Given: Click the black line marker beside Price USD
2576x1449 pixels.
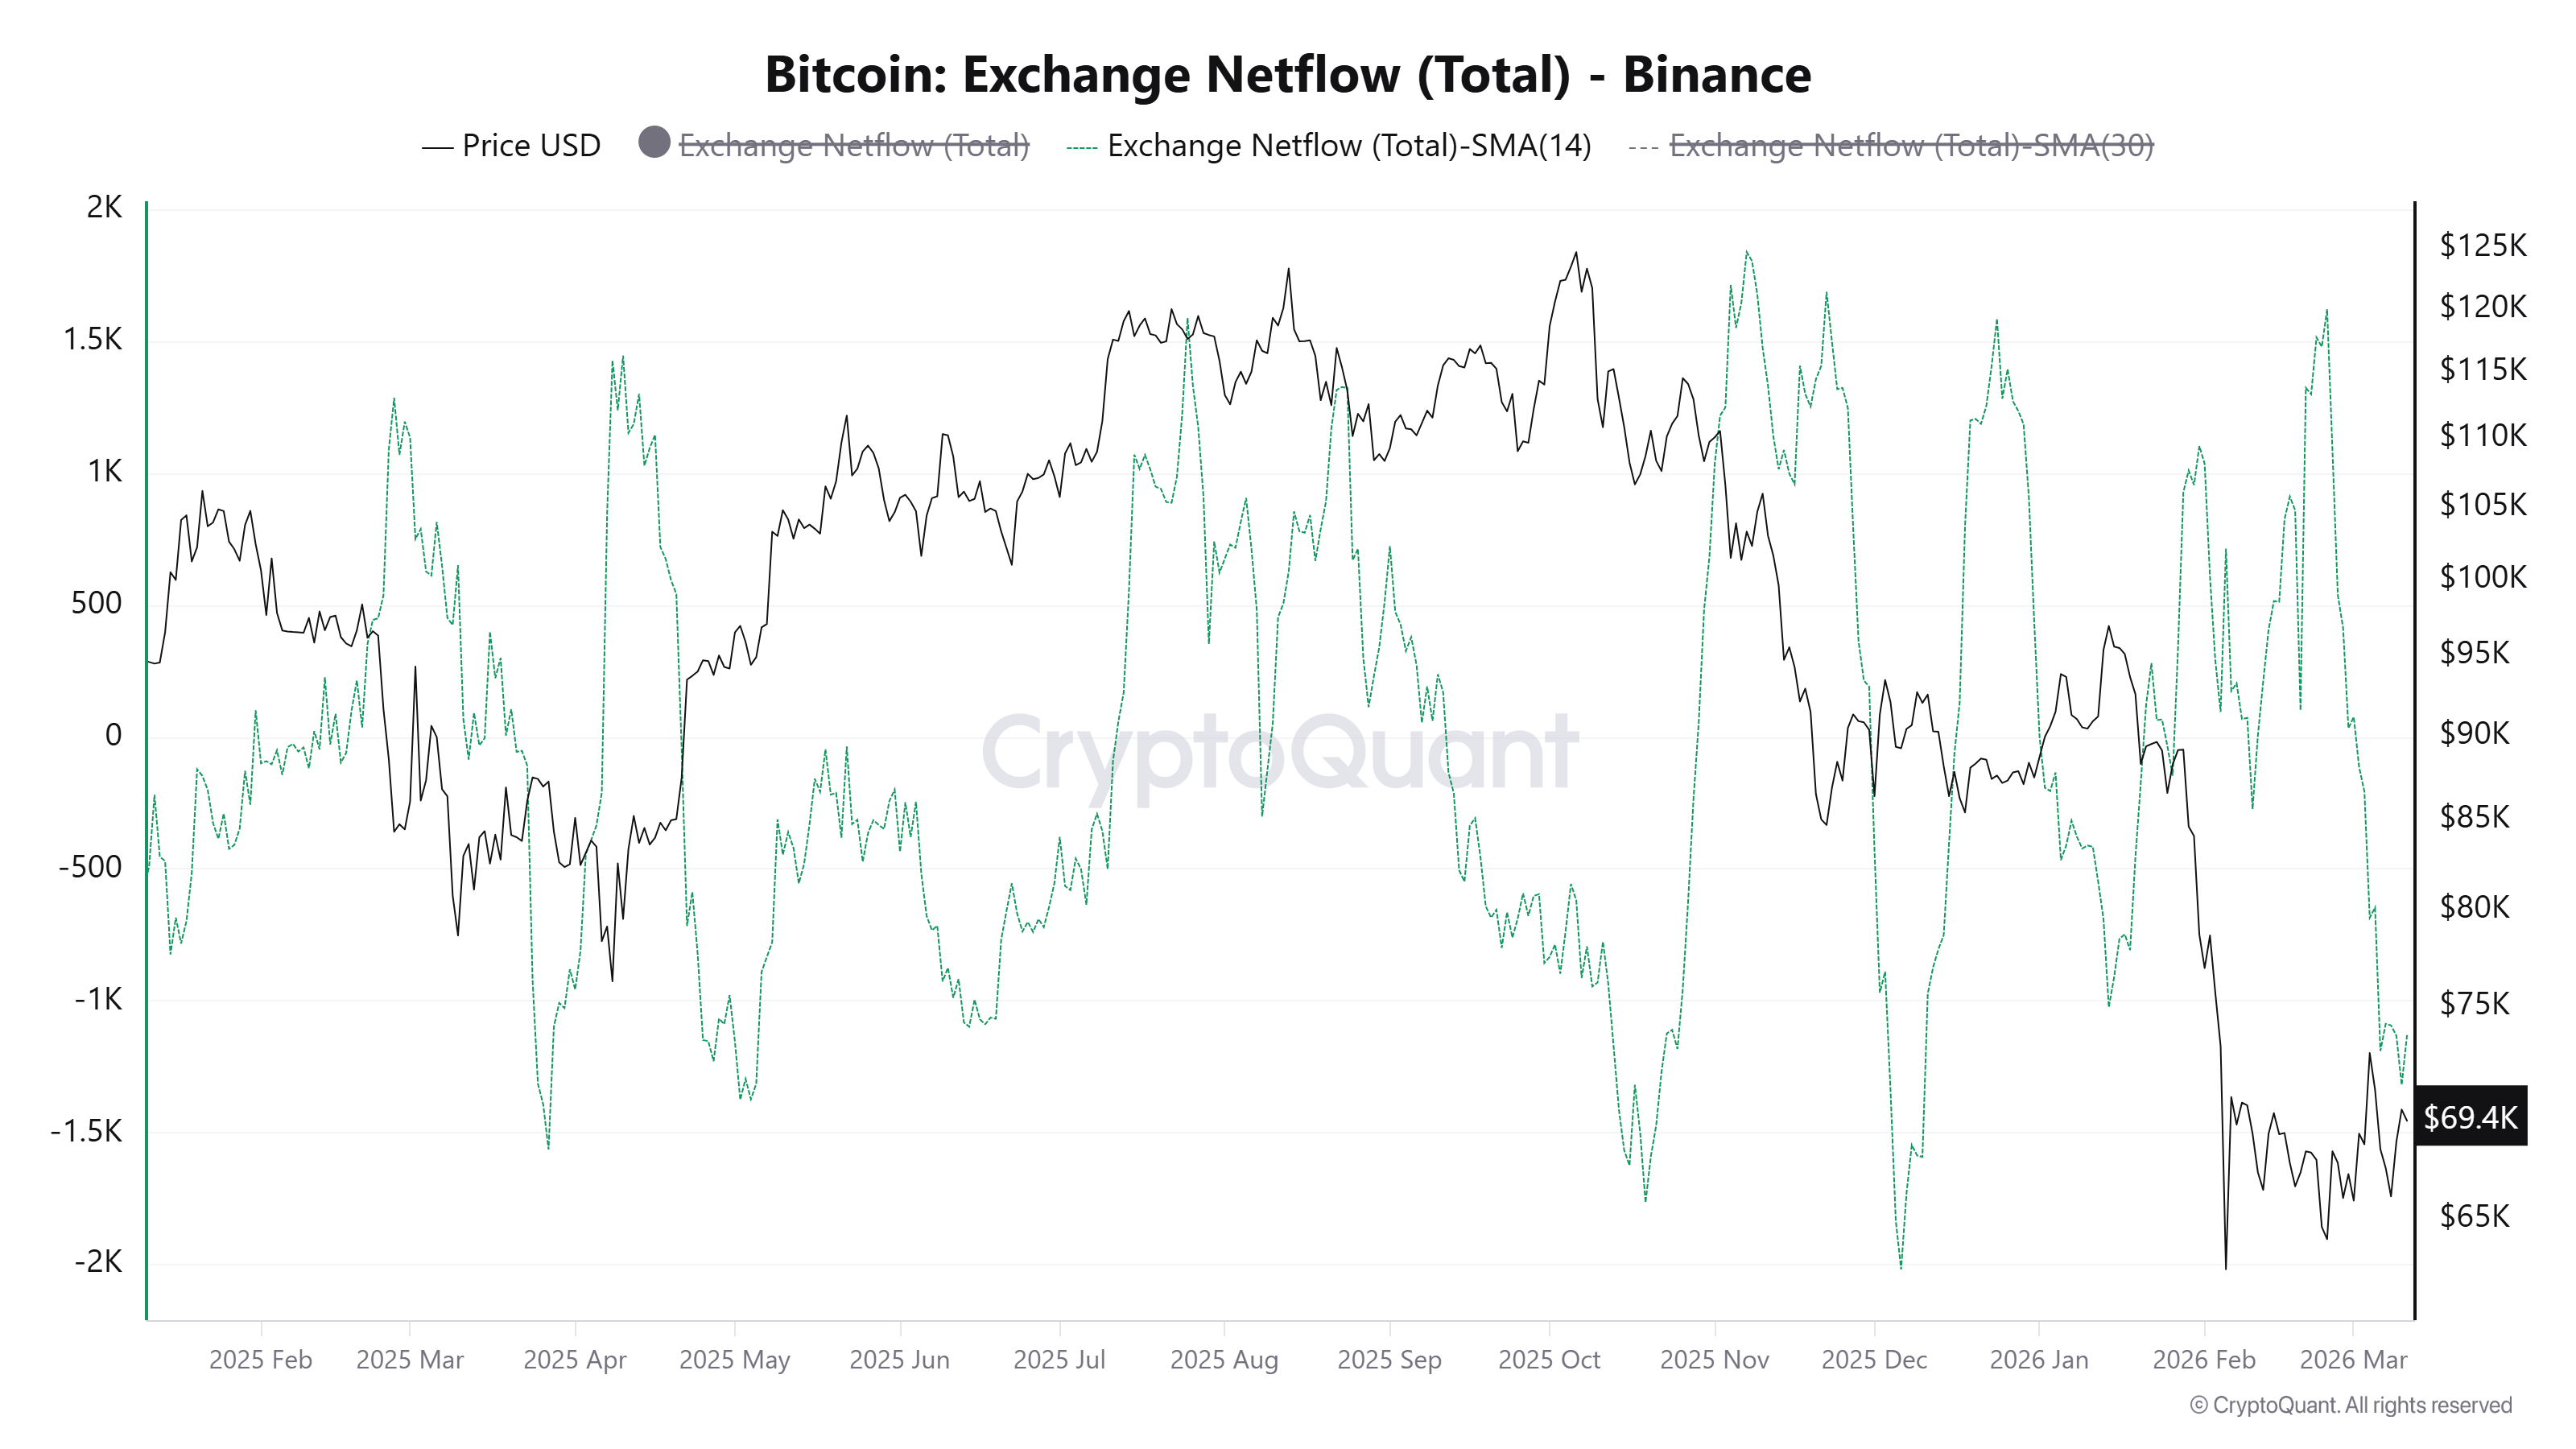Looking at the screenshot, I should (x=437, y=147).
